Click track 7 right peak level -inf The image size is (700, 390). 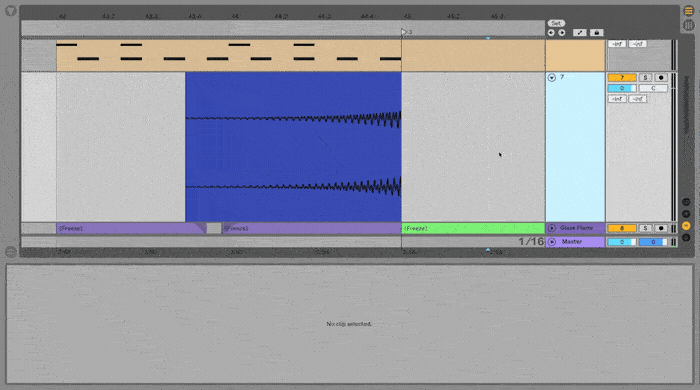[x=638, y=99]
